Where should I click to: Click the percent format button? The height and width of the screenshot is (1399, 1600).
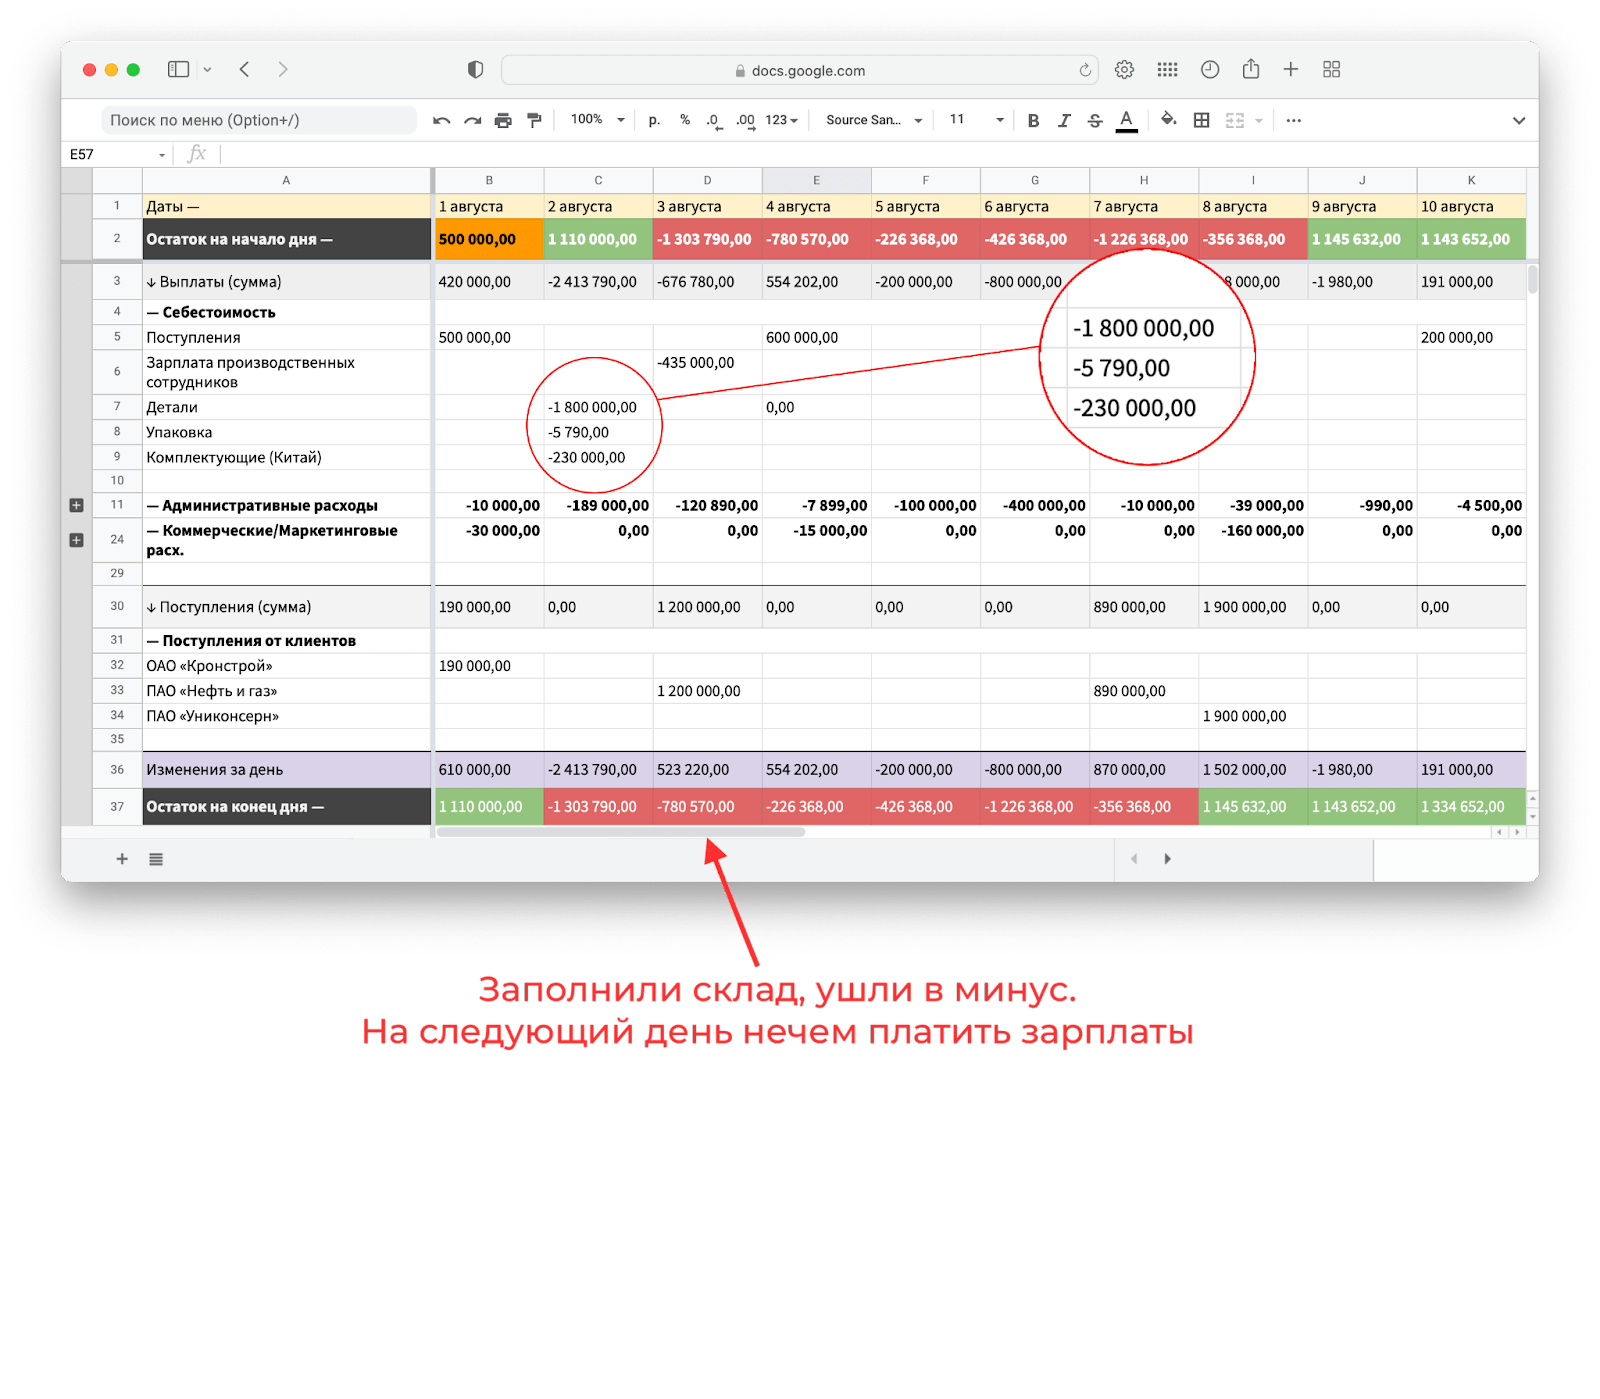pos(685,120)
